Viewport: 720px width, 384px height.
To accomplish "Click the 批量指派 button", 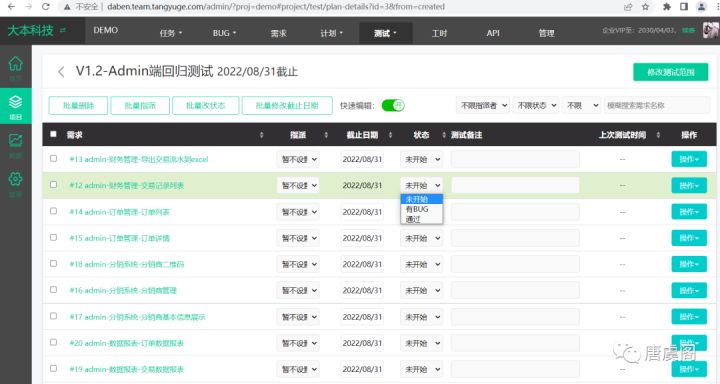I will click(140, 106).
